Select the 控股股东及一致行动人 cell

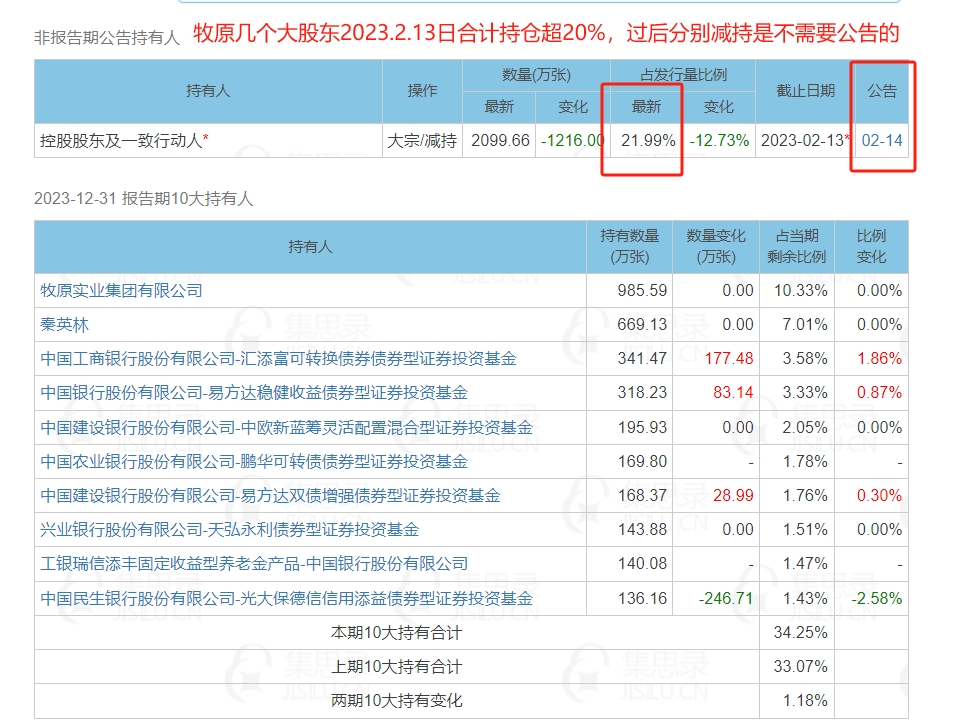click(x=208, y=140)
